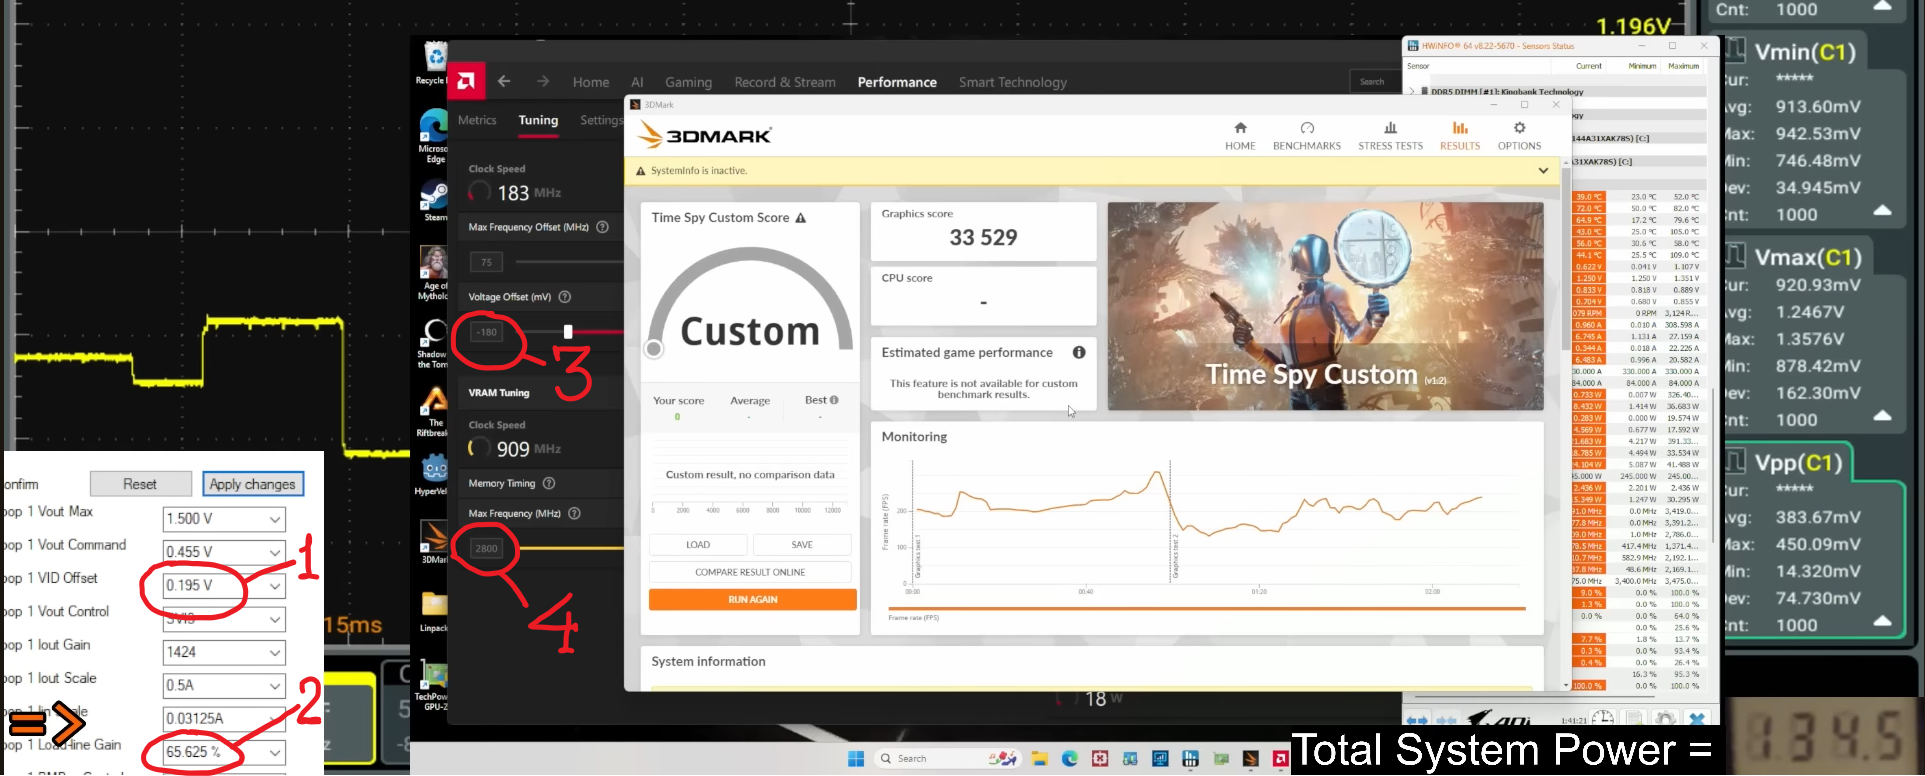
Task: Click the LOAD button in 3DMark
Action: [698, 545]
